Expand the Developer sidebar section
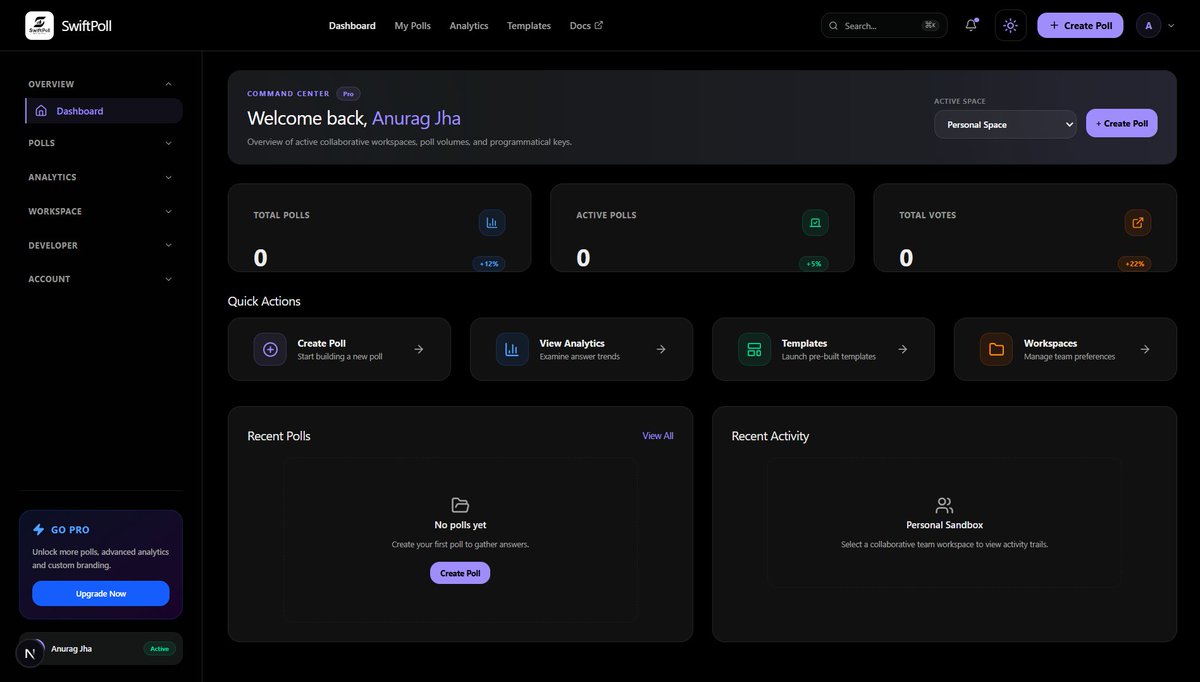 pyautogui.click(x=100, y=245)
